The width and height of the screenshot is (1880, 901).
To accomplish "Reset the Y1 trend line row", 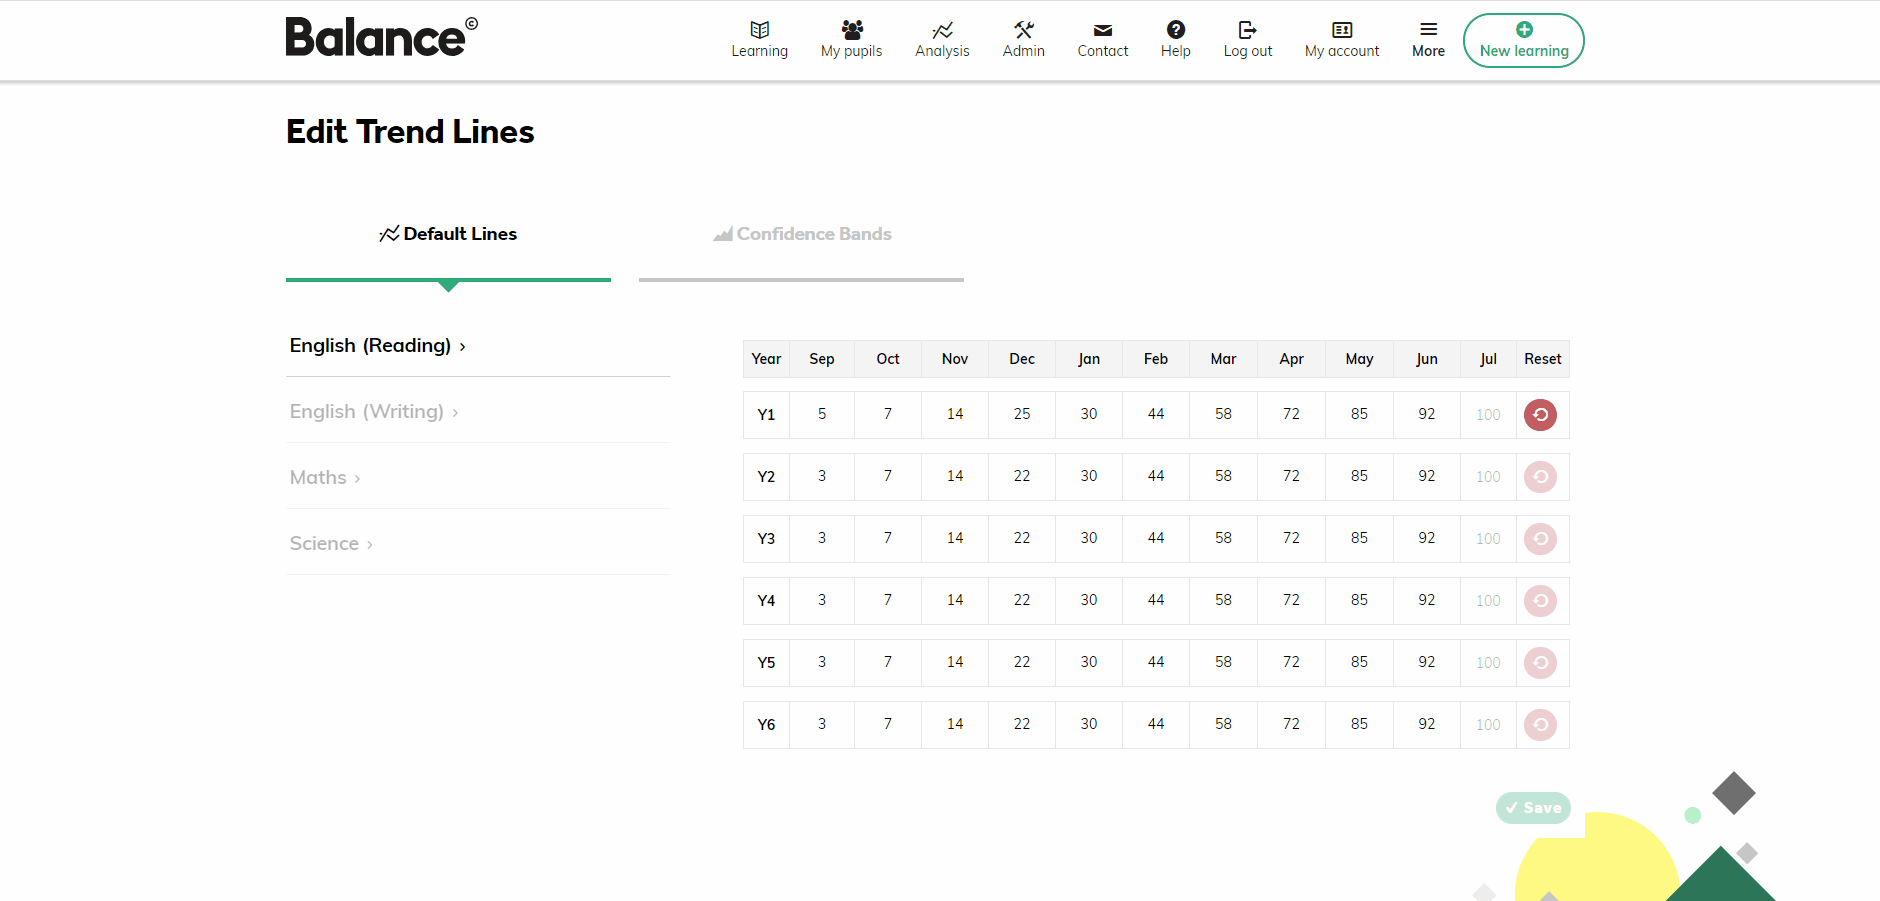I will [x=1540, y=415].
